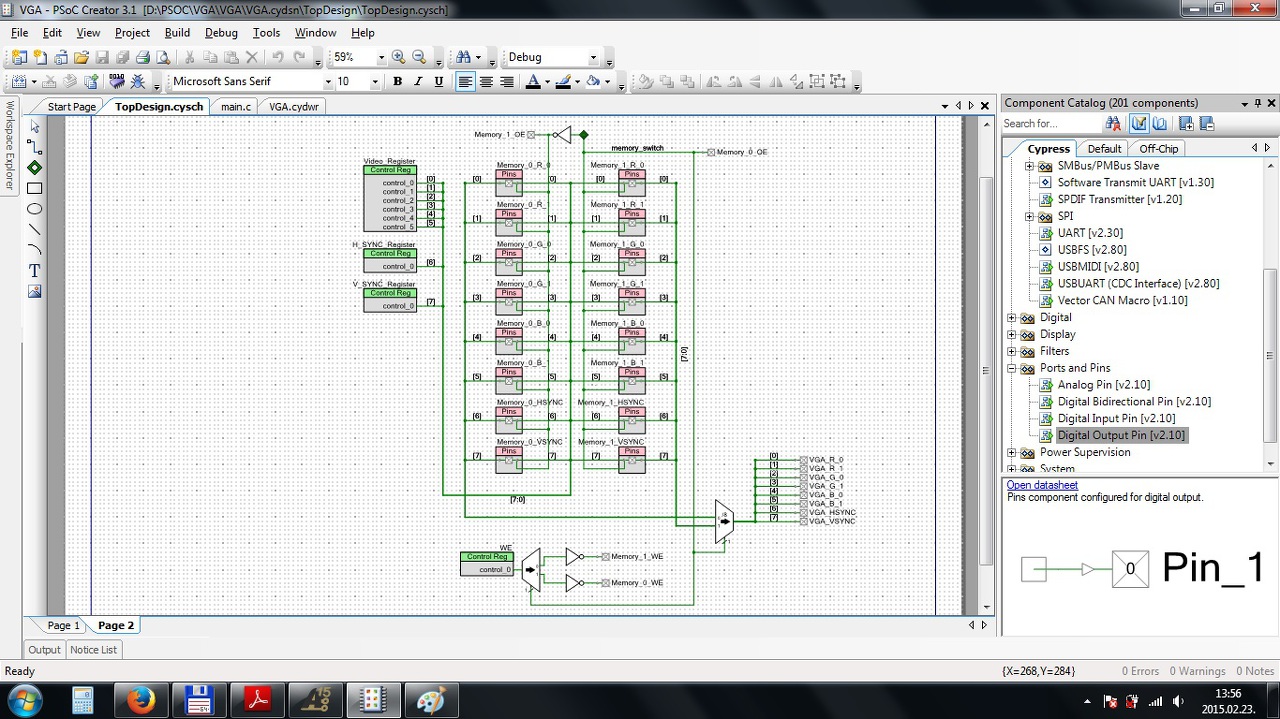Click the font color button

pos(533,82)
